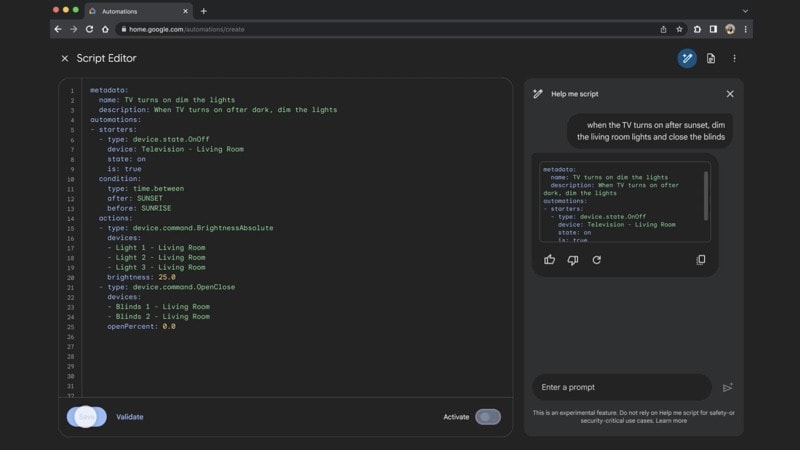Close the Automations browser tab
This screenshot has height=450, width=800.
tap(185, 11)
